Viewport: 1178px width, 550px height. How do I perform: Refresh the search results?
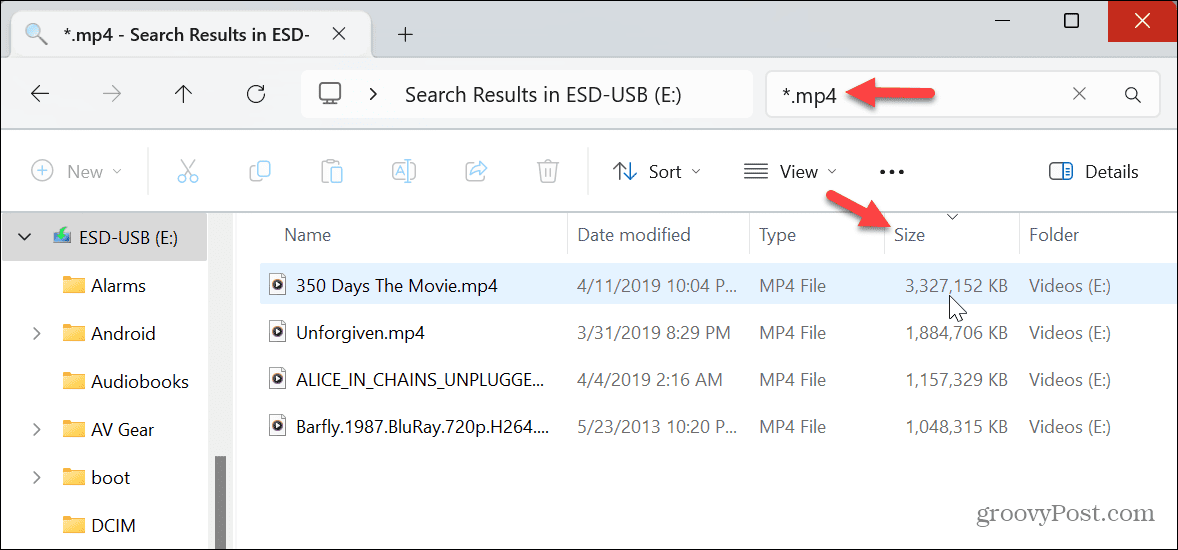(x=256, y=95)
